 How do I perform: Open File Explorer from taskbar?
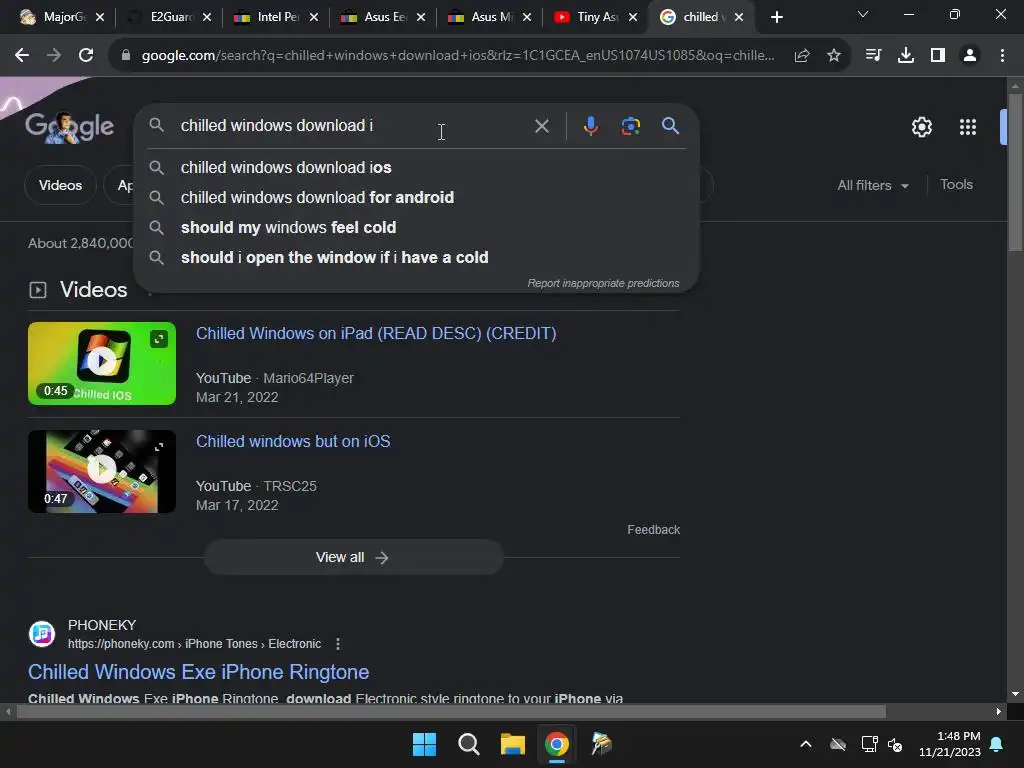tap(513, 744)
